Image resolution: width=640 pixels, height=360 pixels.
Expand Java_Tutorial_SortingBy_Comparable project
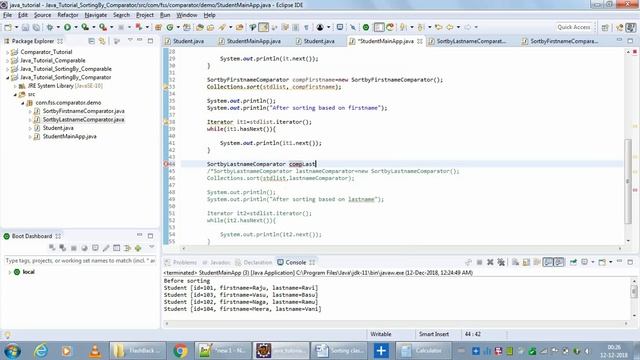pyautogui.click(x=7, y=69)
